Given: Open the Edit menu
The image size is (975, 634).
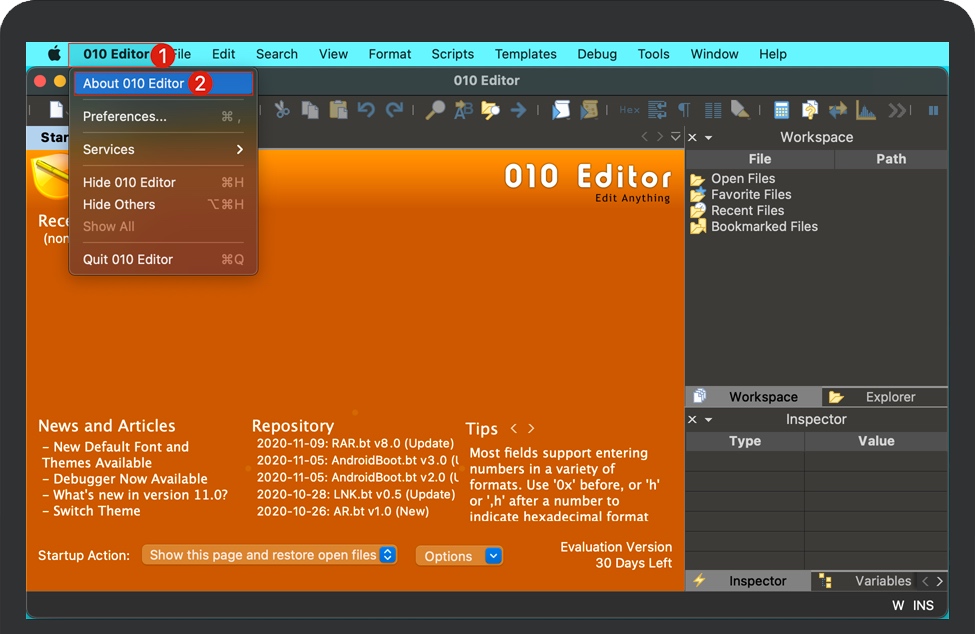Looking at the screenshot, I should point(223,54).
